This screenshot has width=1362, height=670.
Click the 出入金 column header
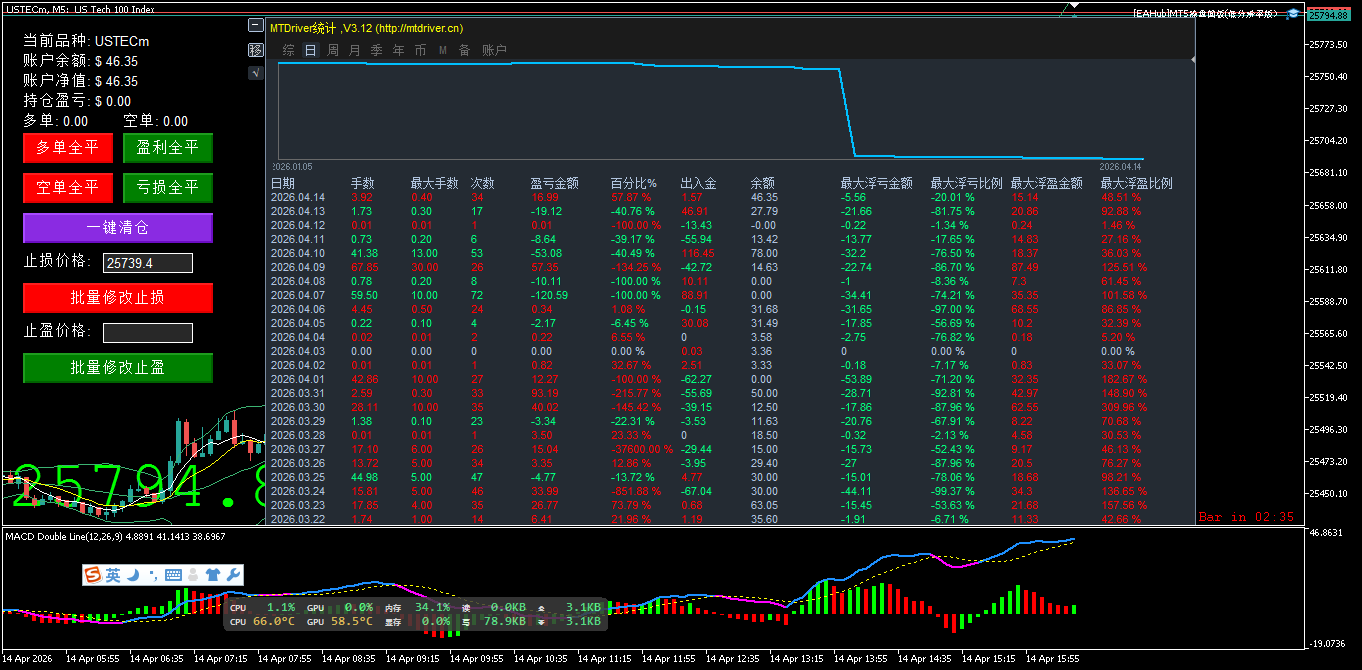[699, 184]
